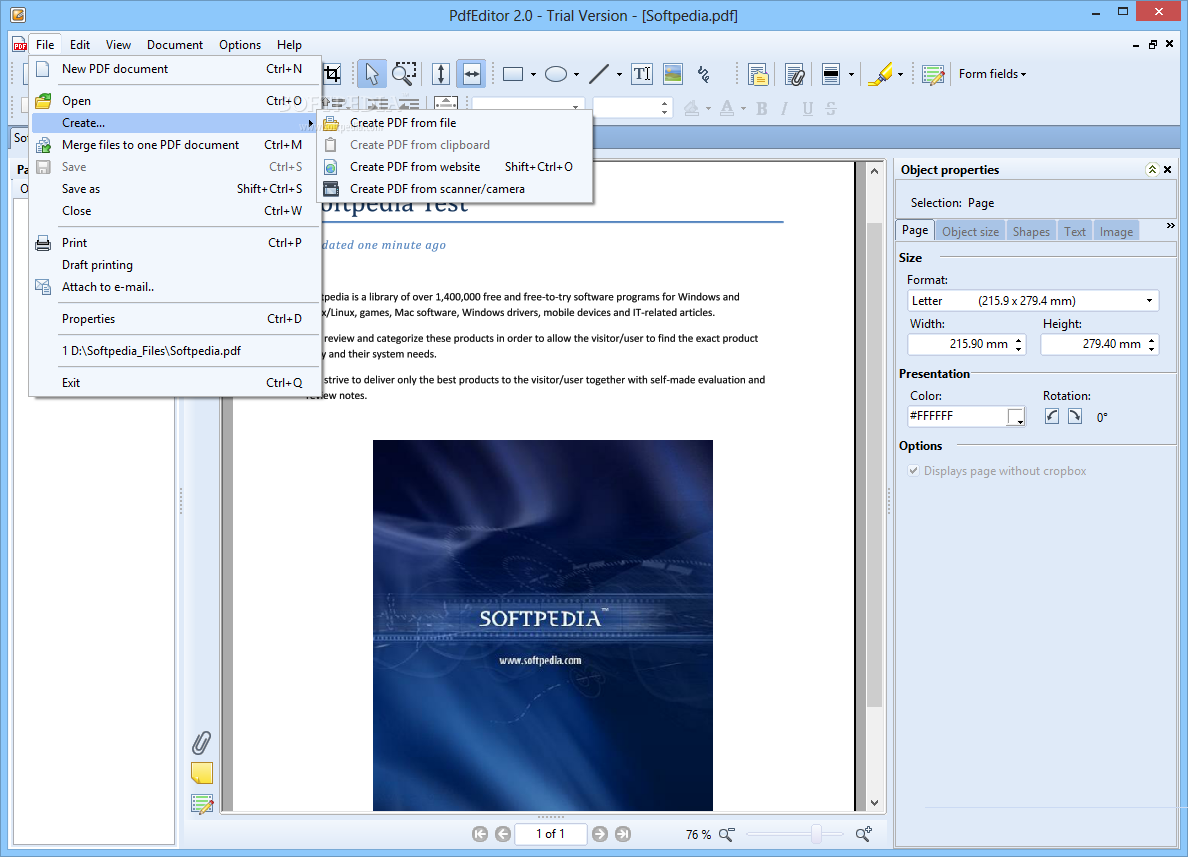The width and height of the screenshot is (1188, 857).
Task: Switch to the Image properties tab
Action: point(1116,232)
